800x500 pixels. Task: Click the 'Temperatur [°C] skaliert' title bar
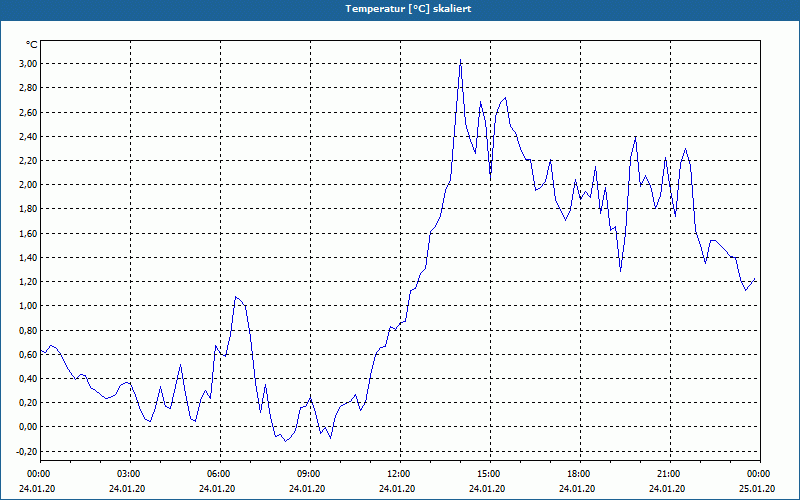(x=400, y=9)
